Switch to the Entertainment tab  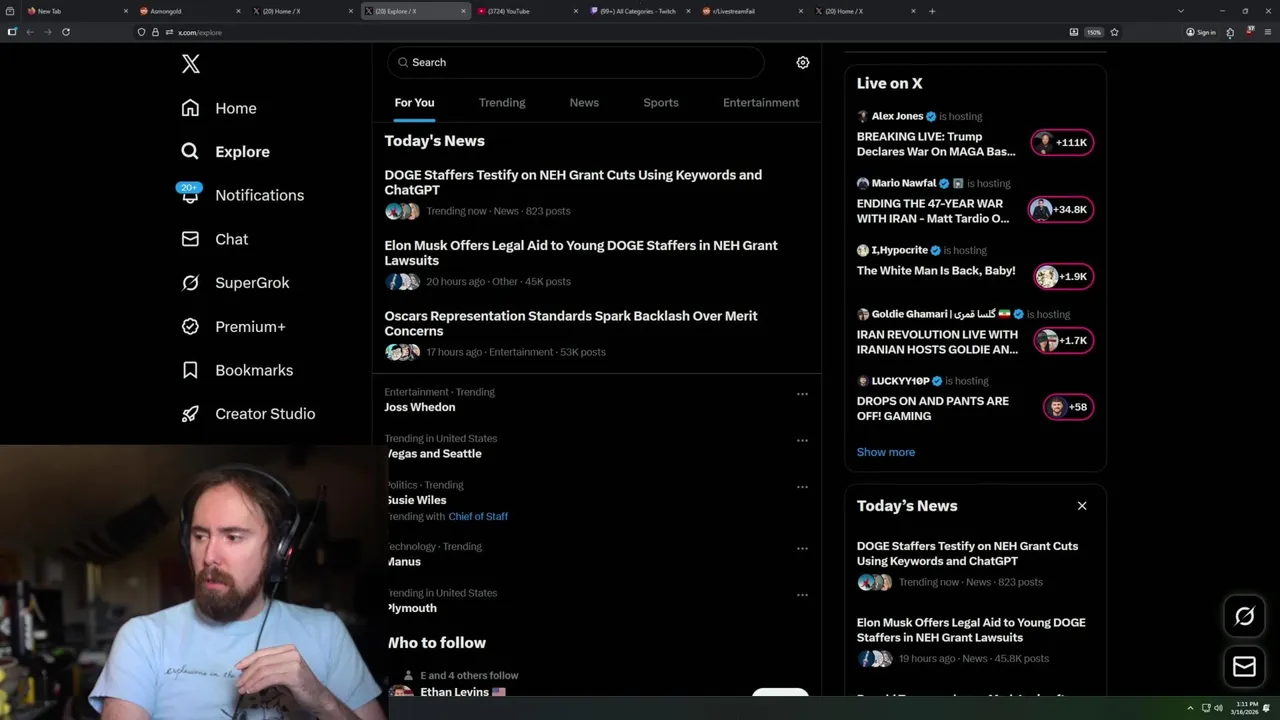[761, 103]
